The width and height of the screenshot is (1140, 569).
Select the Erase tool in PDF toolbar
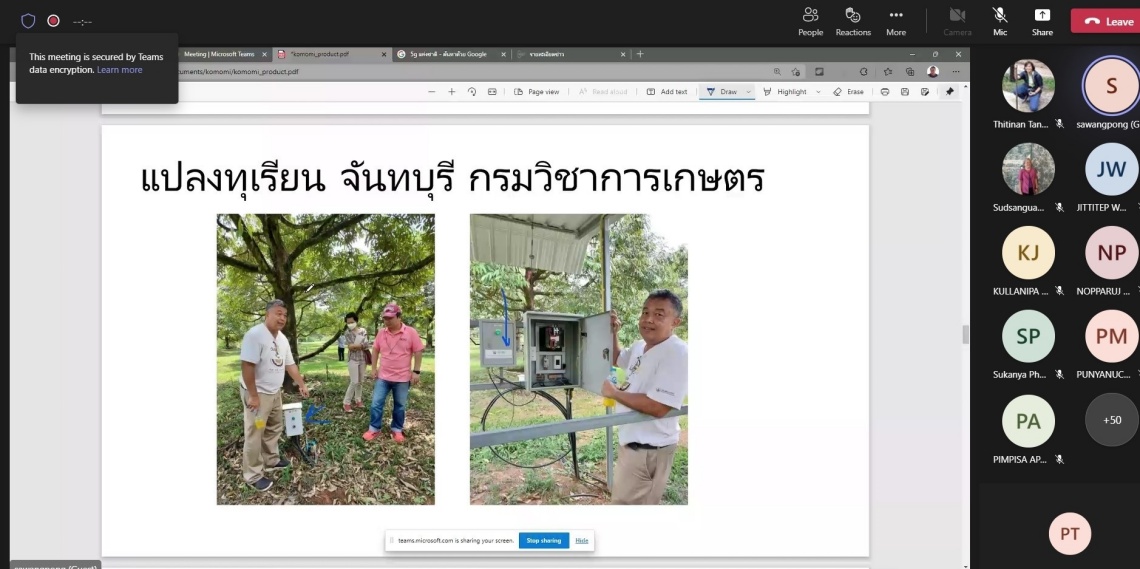click(x=848, y=92)
